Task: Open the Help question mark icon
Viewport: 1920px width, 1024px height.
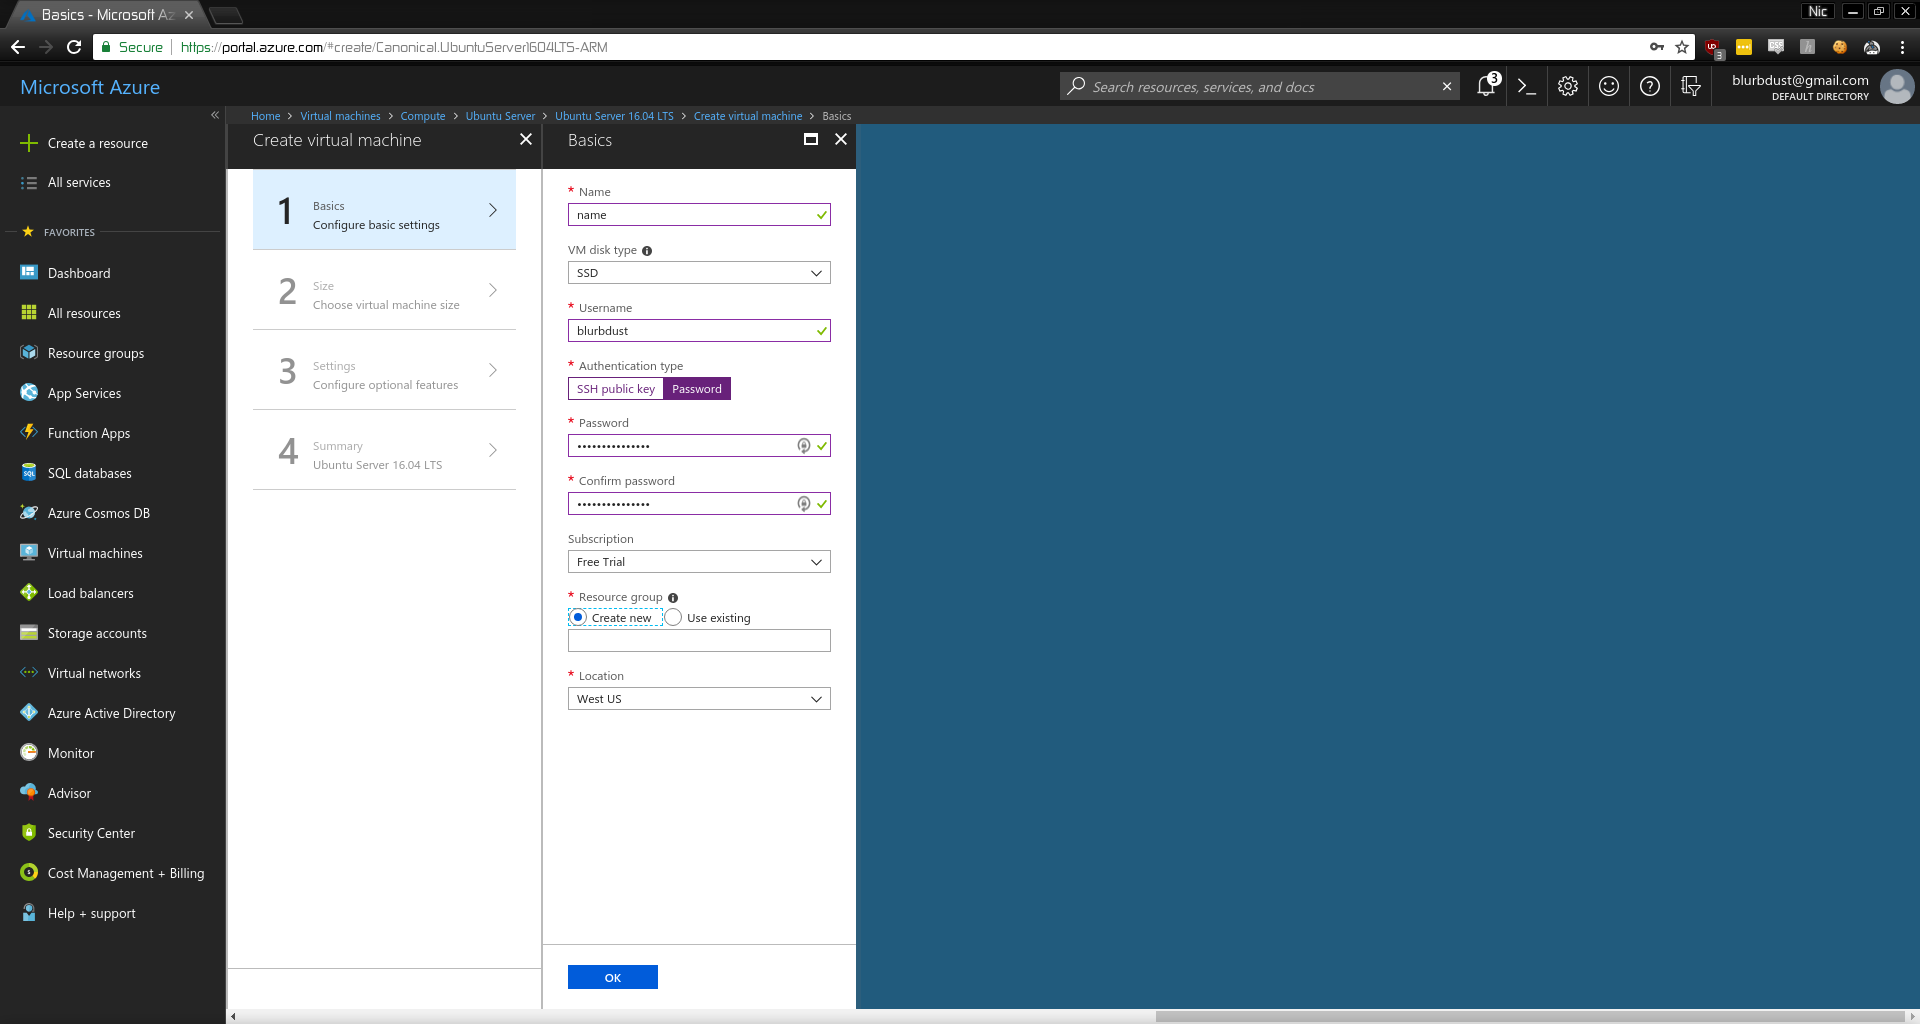Action: pyautogui.click(x=1650, y=87)
